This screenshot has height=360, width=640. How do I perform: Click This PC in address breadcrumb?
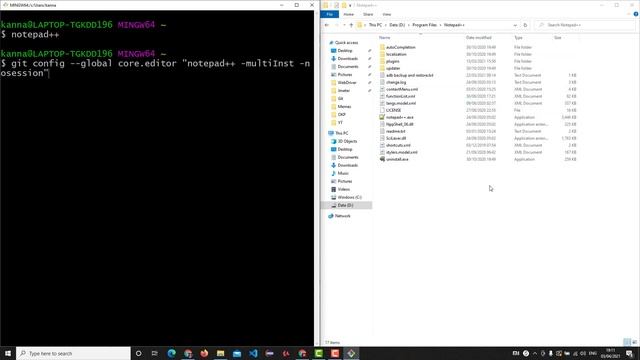(375, 25)
